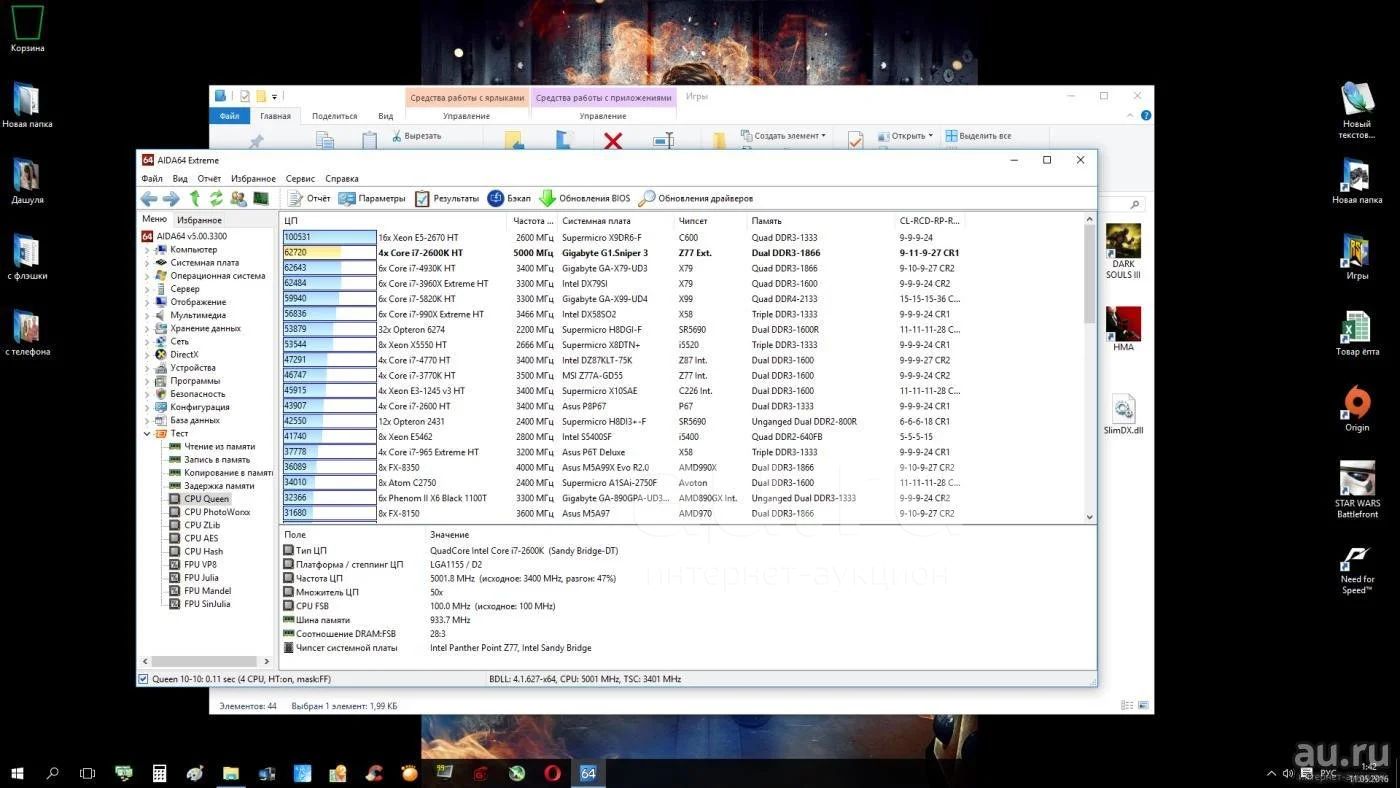Collapse the Тест tree node
This screenshot has height=788, width=1400.
click(147, 434)
